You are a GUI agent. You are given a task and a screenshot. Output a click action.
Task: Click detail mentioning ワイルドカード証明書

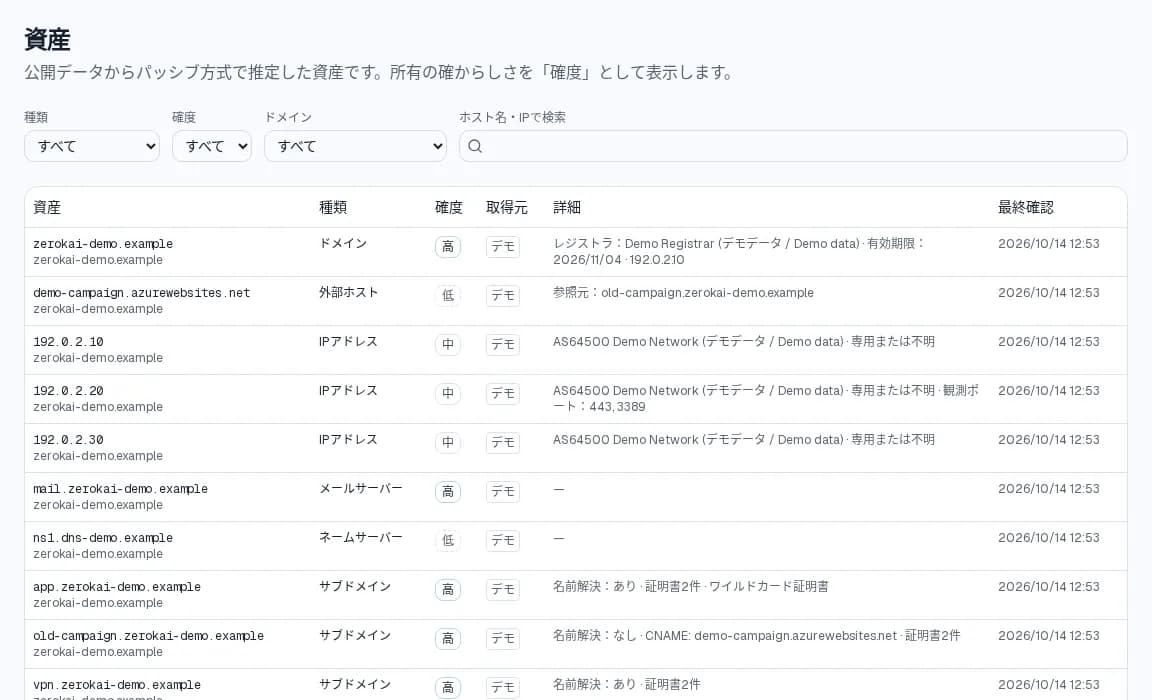click(x=691, y=587)
